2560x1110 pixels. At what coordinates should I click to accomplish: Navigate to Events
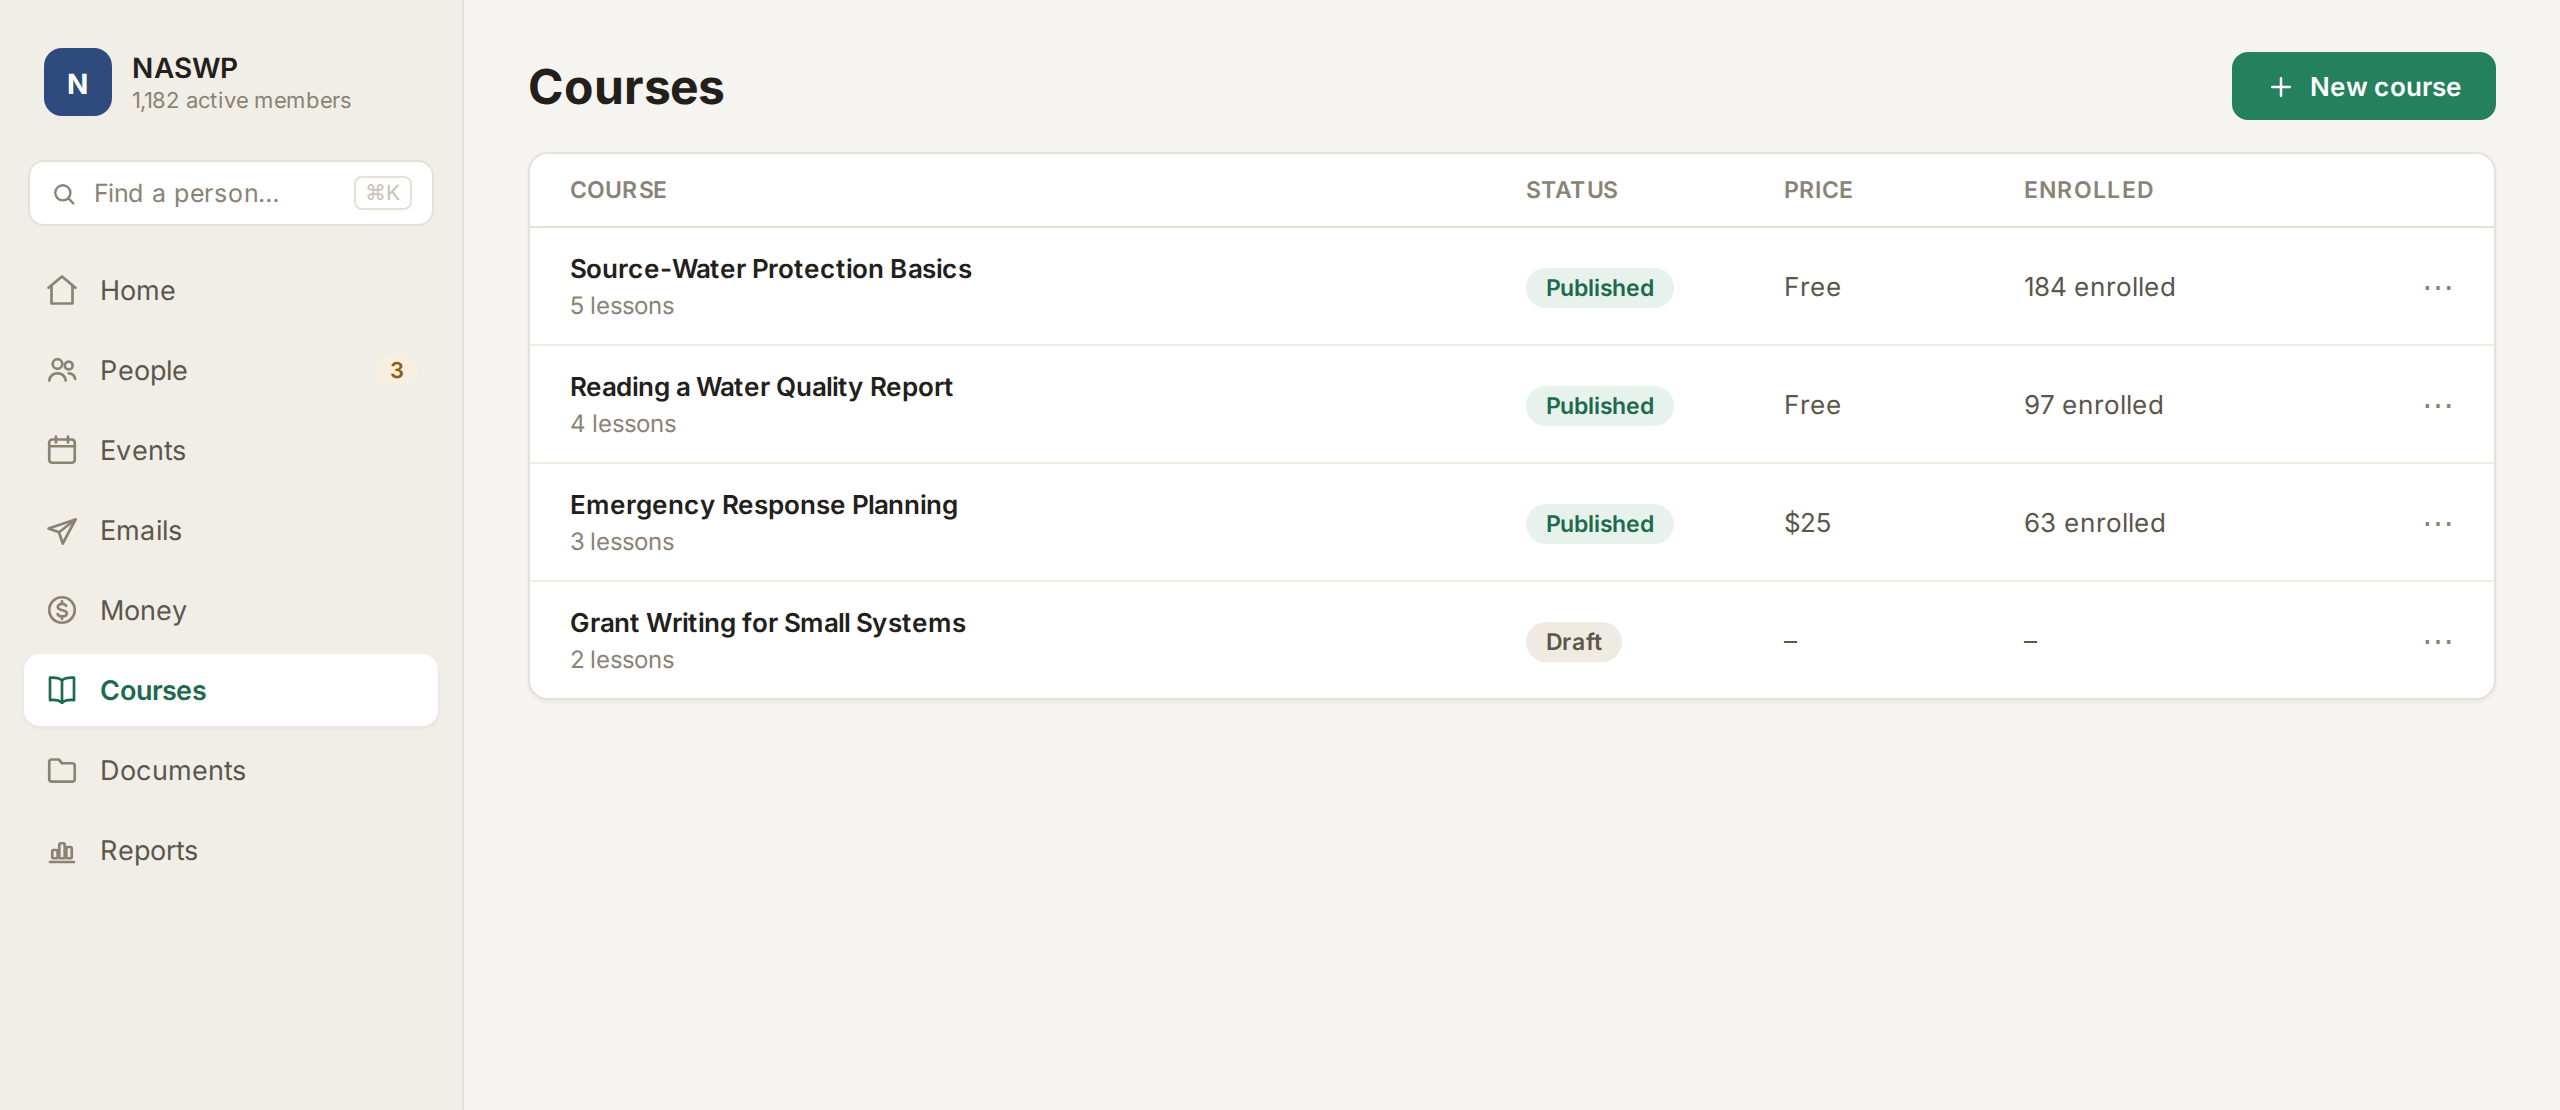point(231,450)
